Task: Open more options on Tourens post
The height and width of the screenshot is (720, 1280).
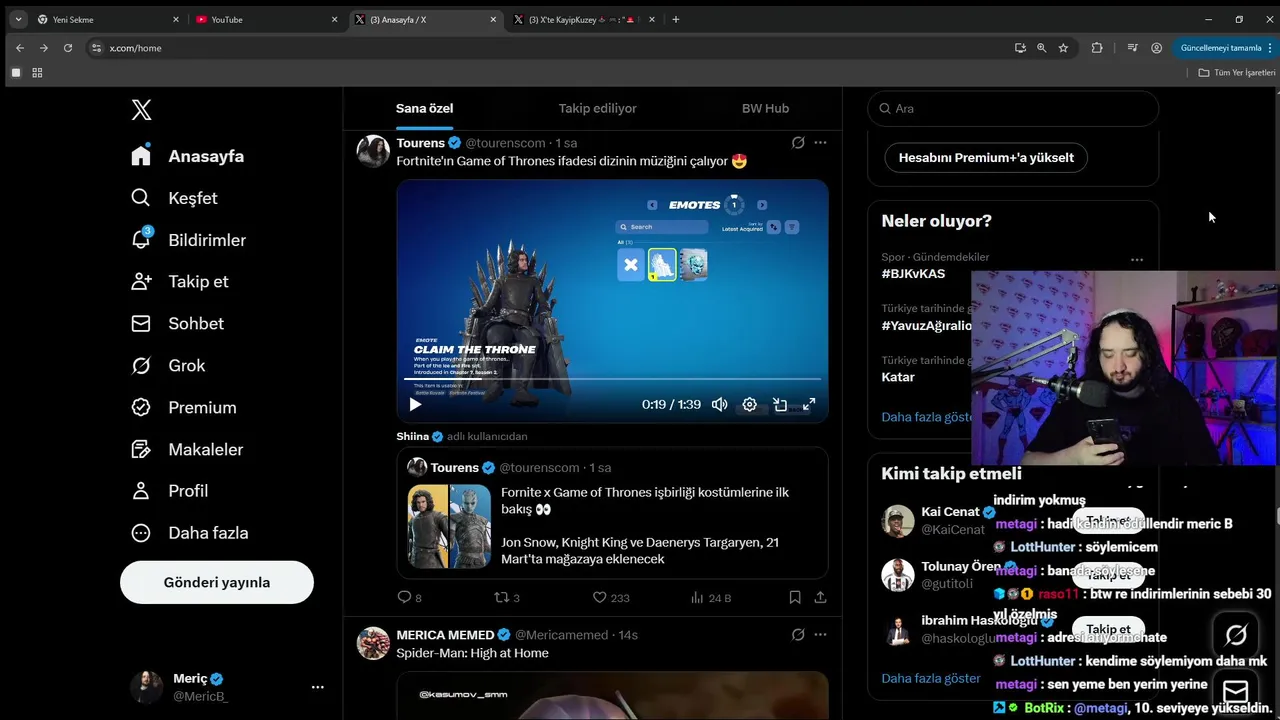Action: click(x=820, y=143)
